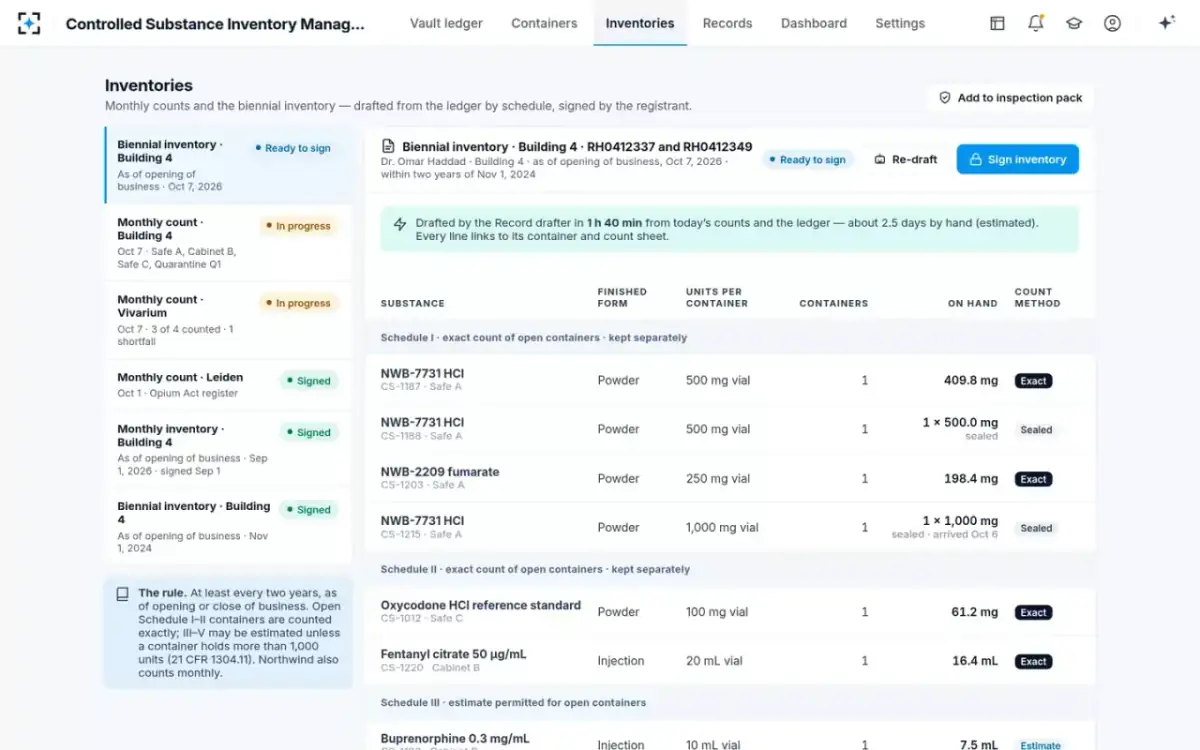The image size is (1200, 750).
Task: Open Monthly count Building 4 in progress
Action: 228,243
